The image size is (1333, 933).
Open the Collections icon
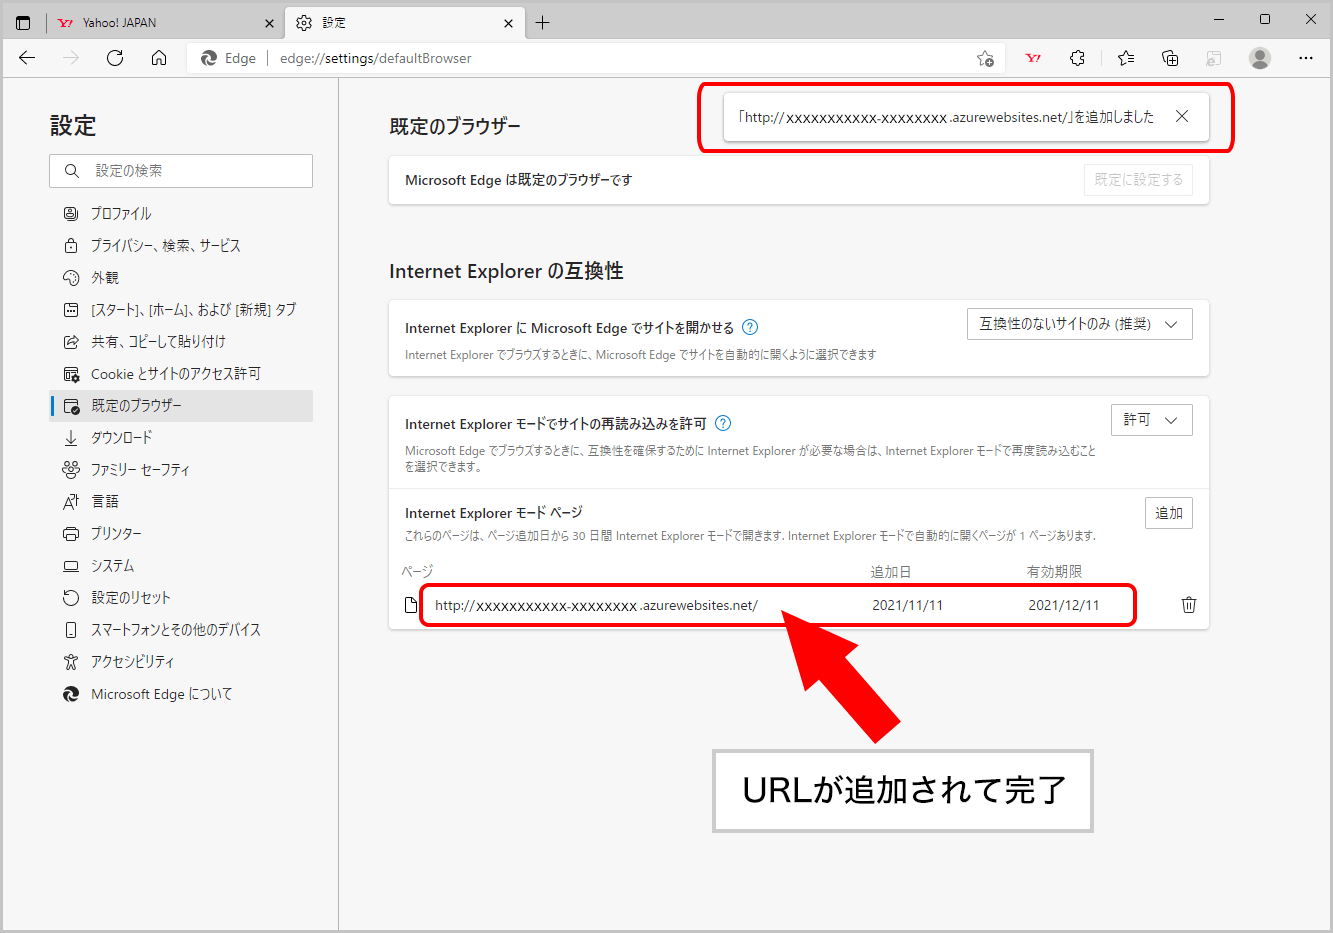coord(1170,58)
